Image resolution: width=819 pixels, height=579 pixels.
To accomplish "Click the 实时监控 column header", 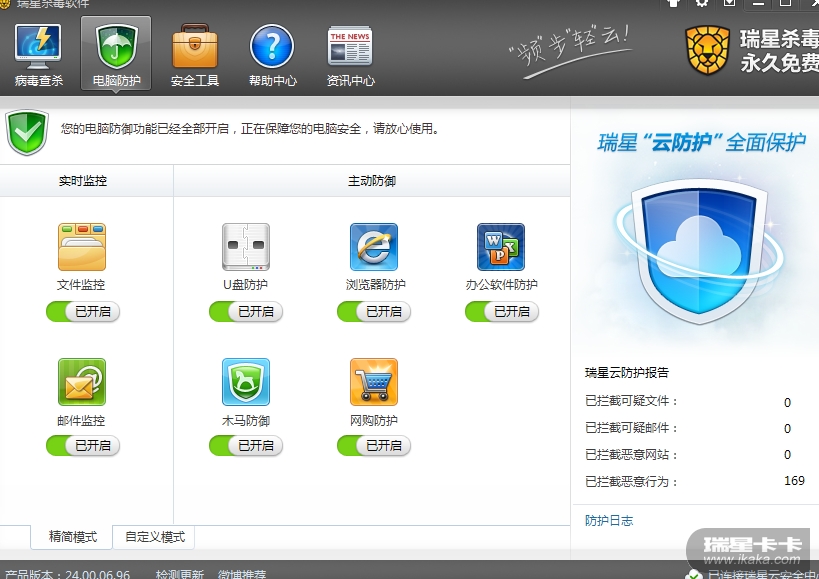I will coord(83,181).
